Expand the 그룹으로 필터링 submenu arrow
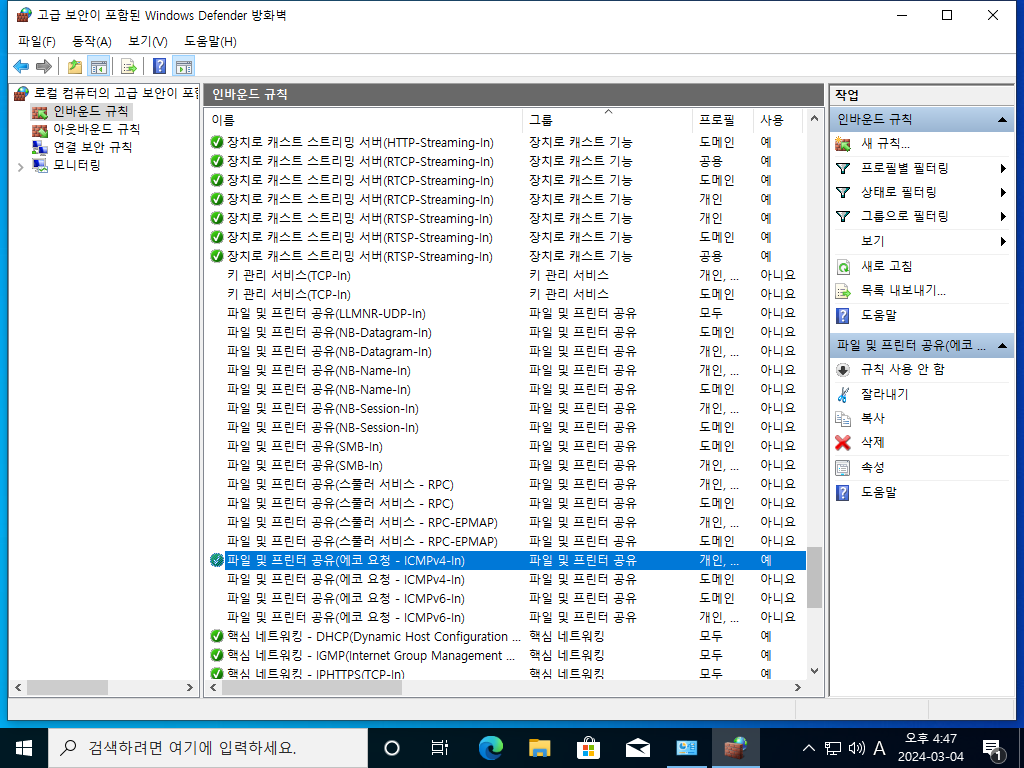 1003,216
